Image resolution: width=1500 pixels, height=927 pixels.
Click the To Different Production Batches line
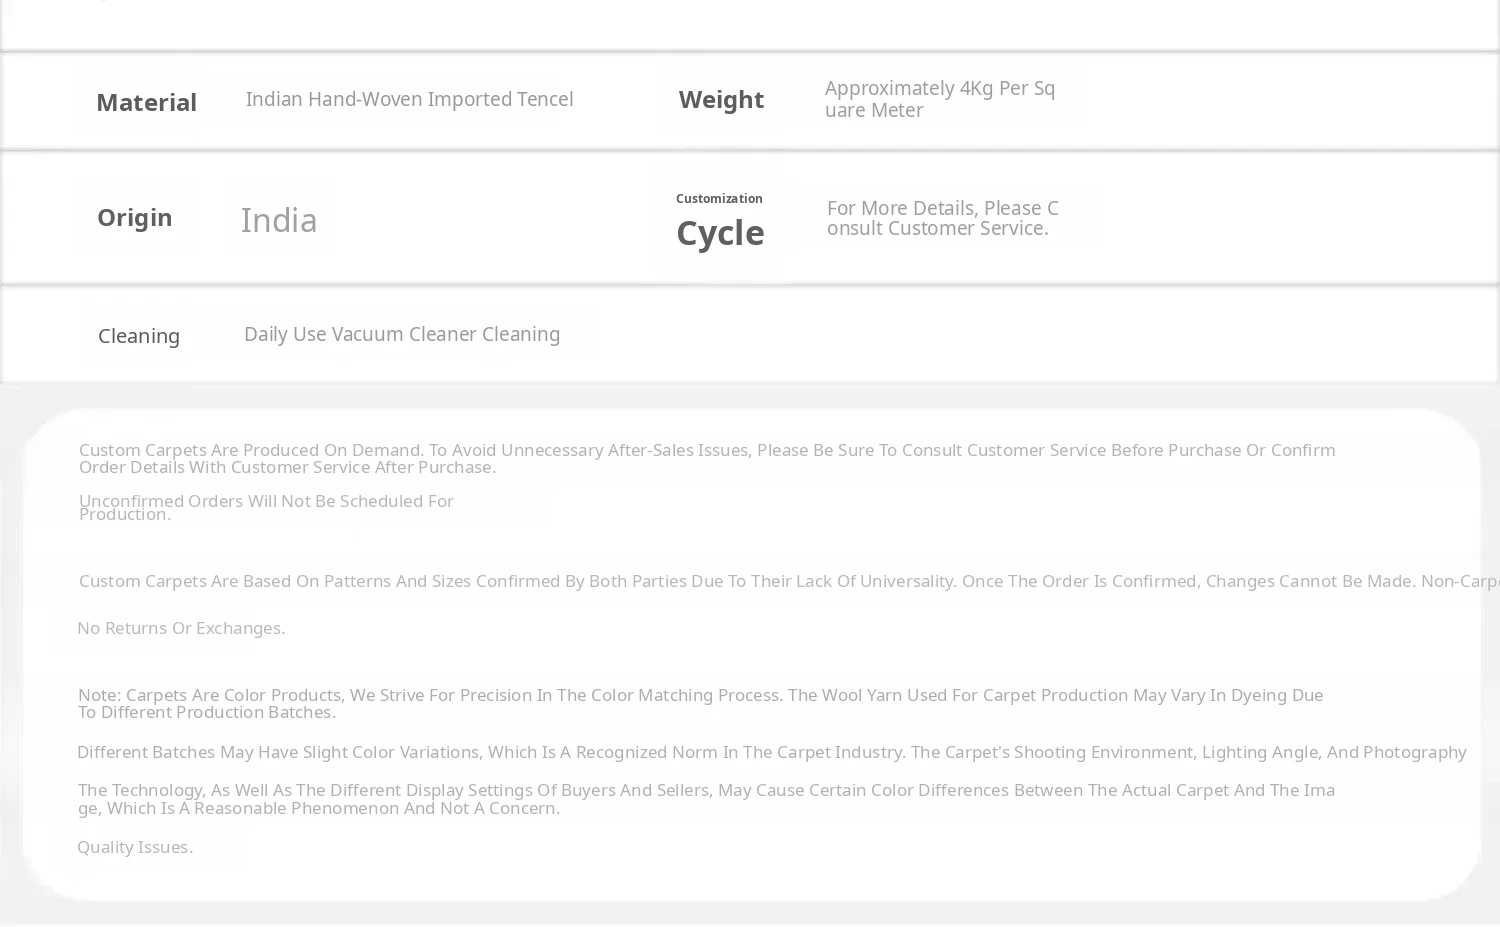tap(207, 712)
